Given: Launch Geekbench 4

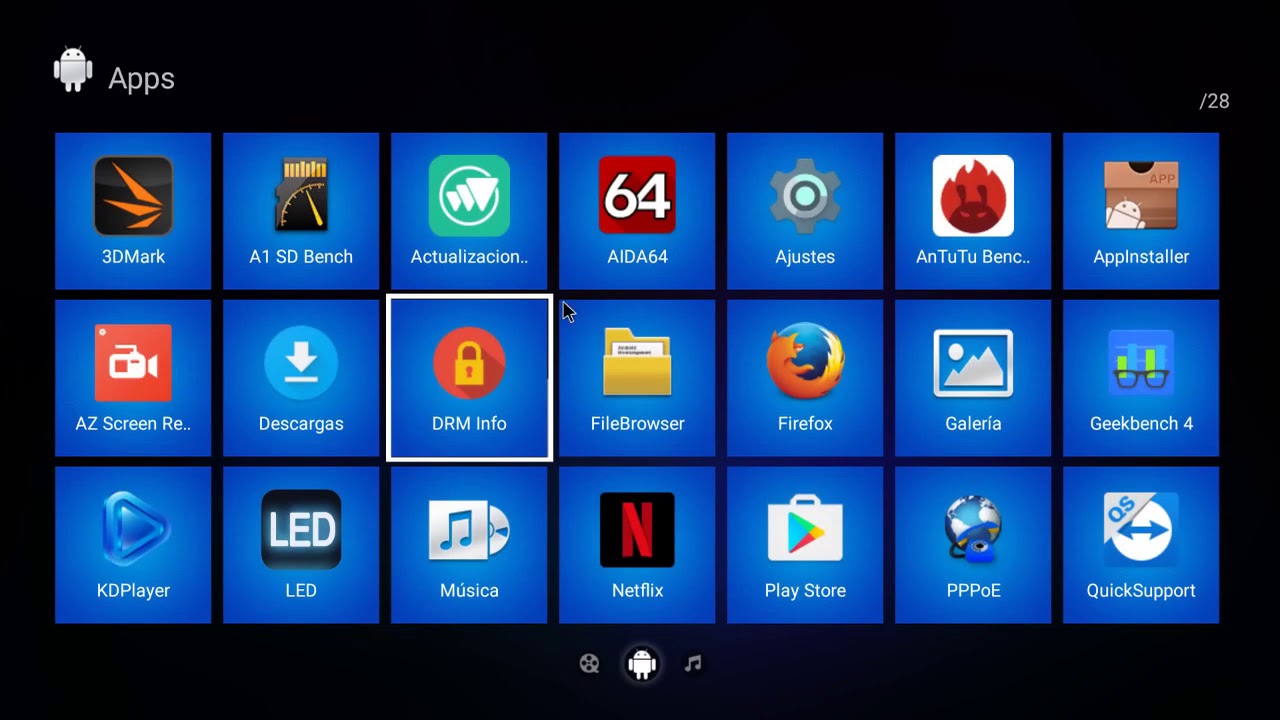Looking at the screenshot, I should tap(1141, 378).
